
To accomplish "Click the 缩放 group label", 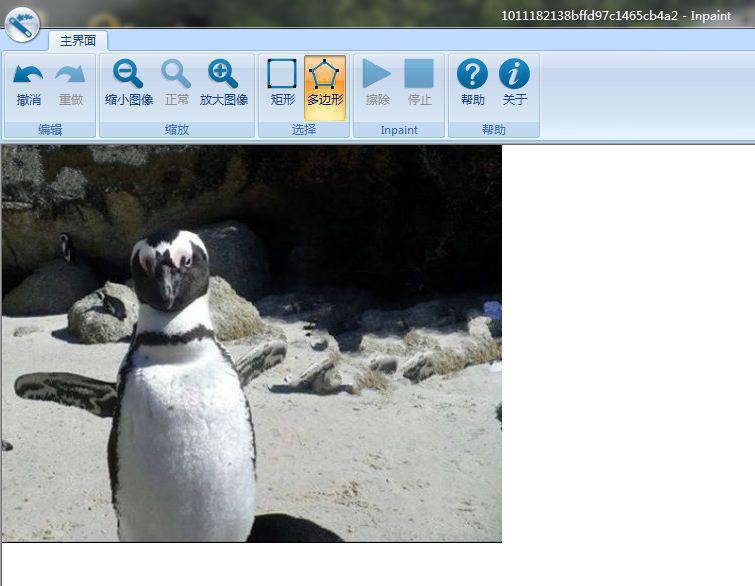I will 177,130.
